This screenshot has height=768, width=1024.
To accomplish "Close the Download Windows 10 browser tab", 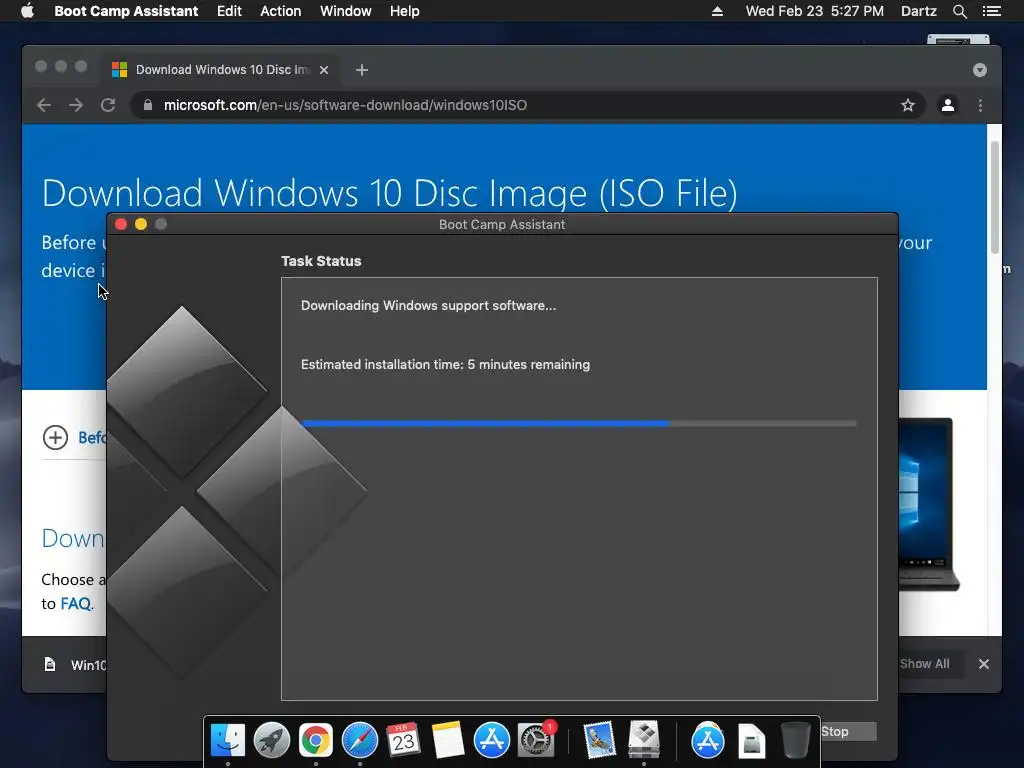I will pyautogui.click(x=324, y=70).
